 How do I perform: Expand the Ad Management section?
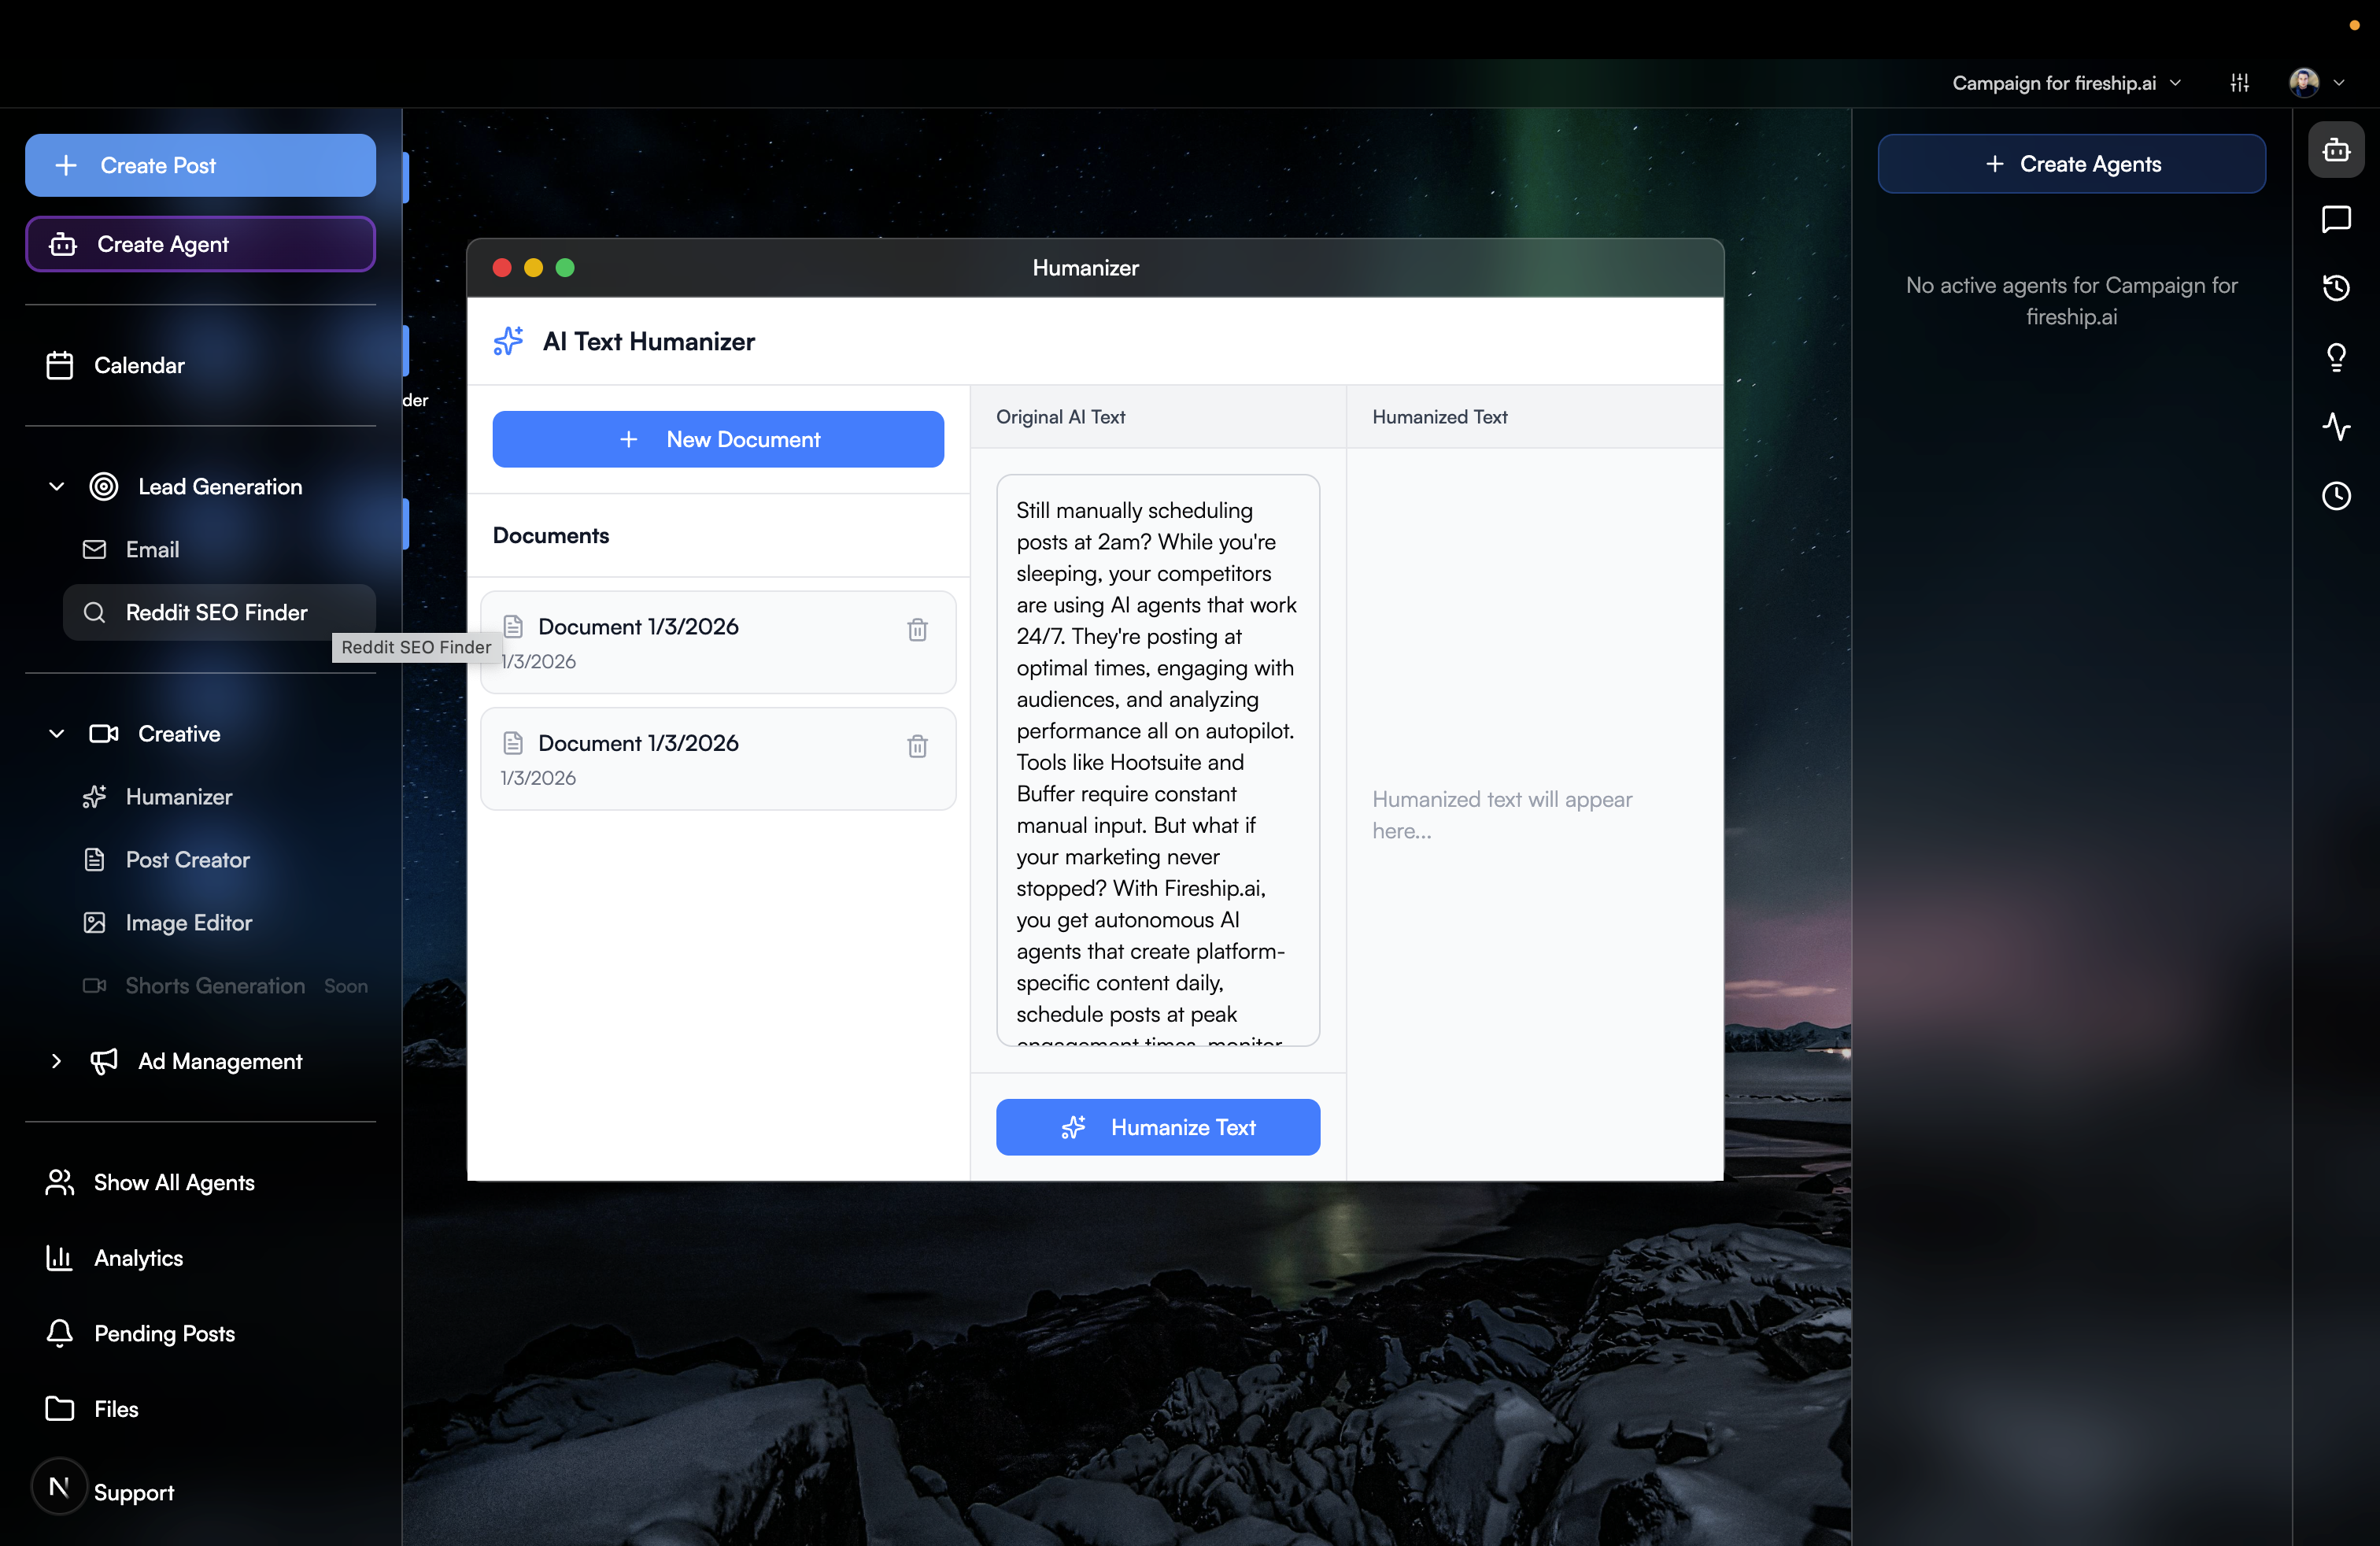tap(57, 1061)
